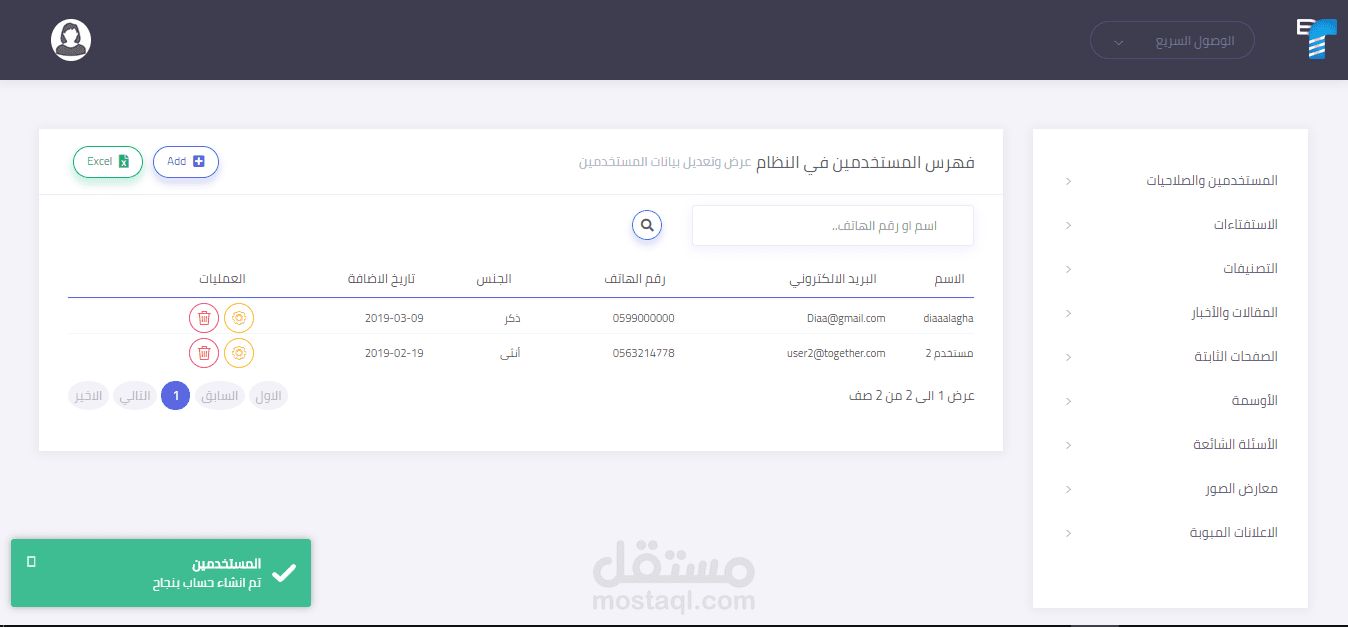This screenshot has height=628, width=1348.
Task: Expand the المستخدمين والصلاحيات sidebar section
Action: click(x=1213, y=180)
